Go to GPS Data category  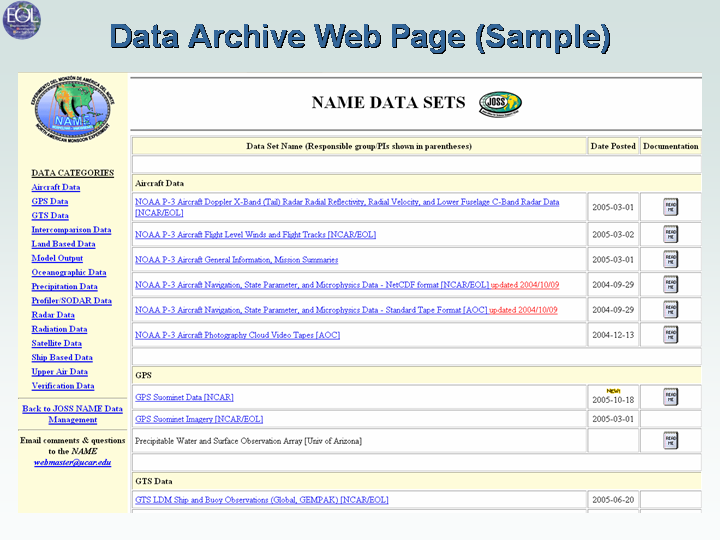point(50,202)
